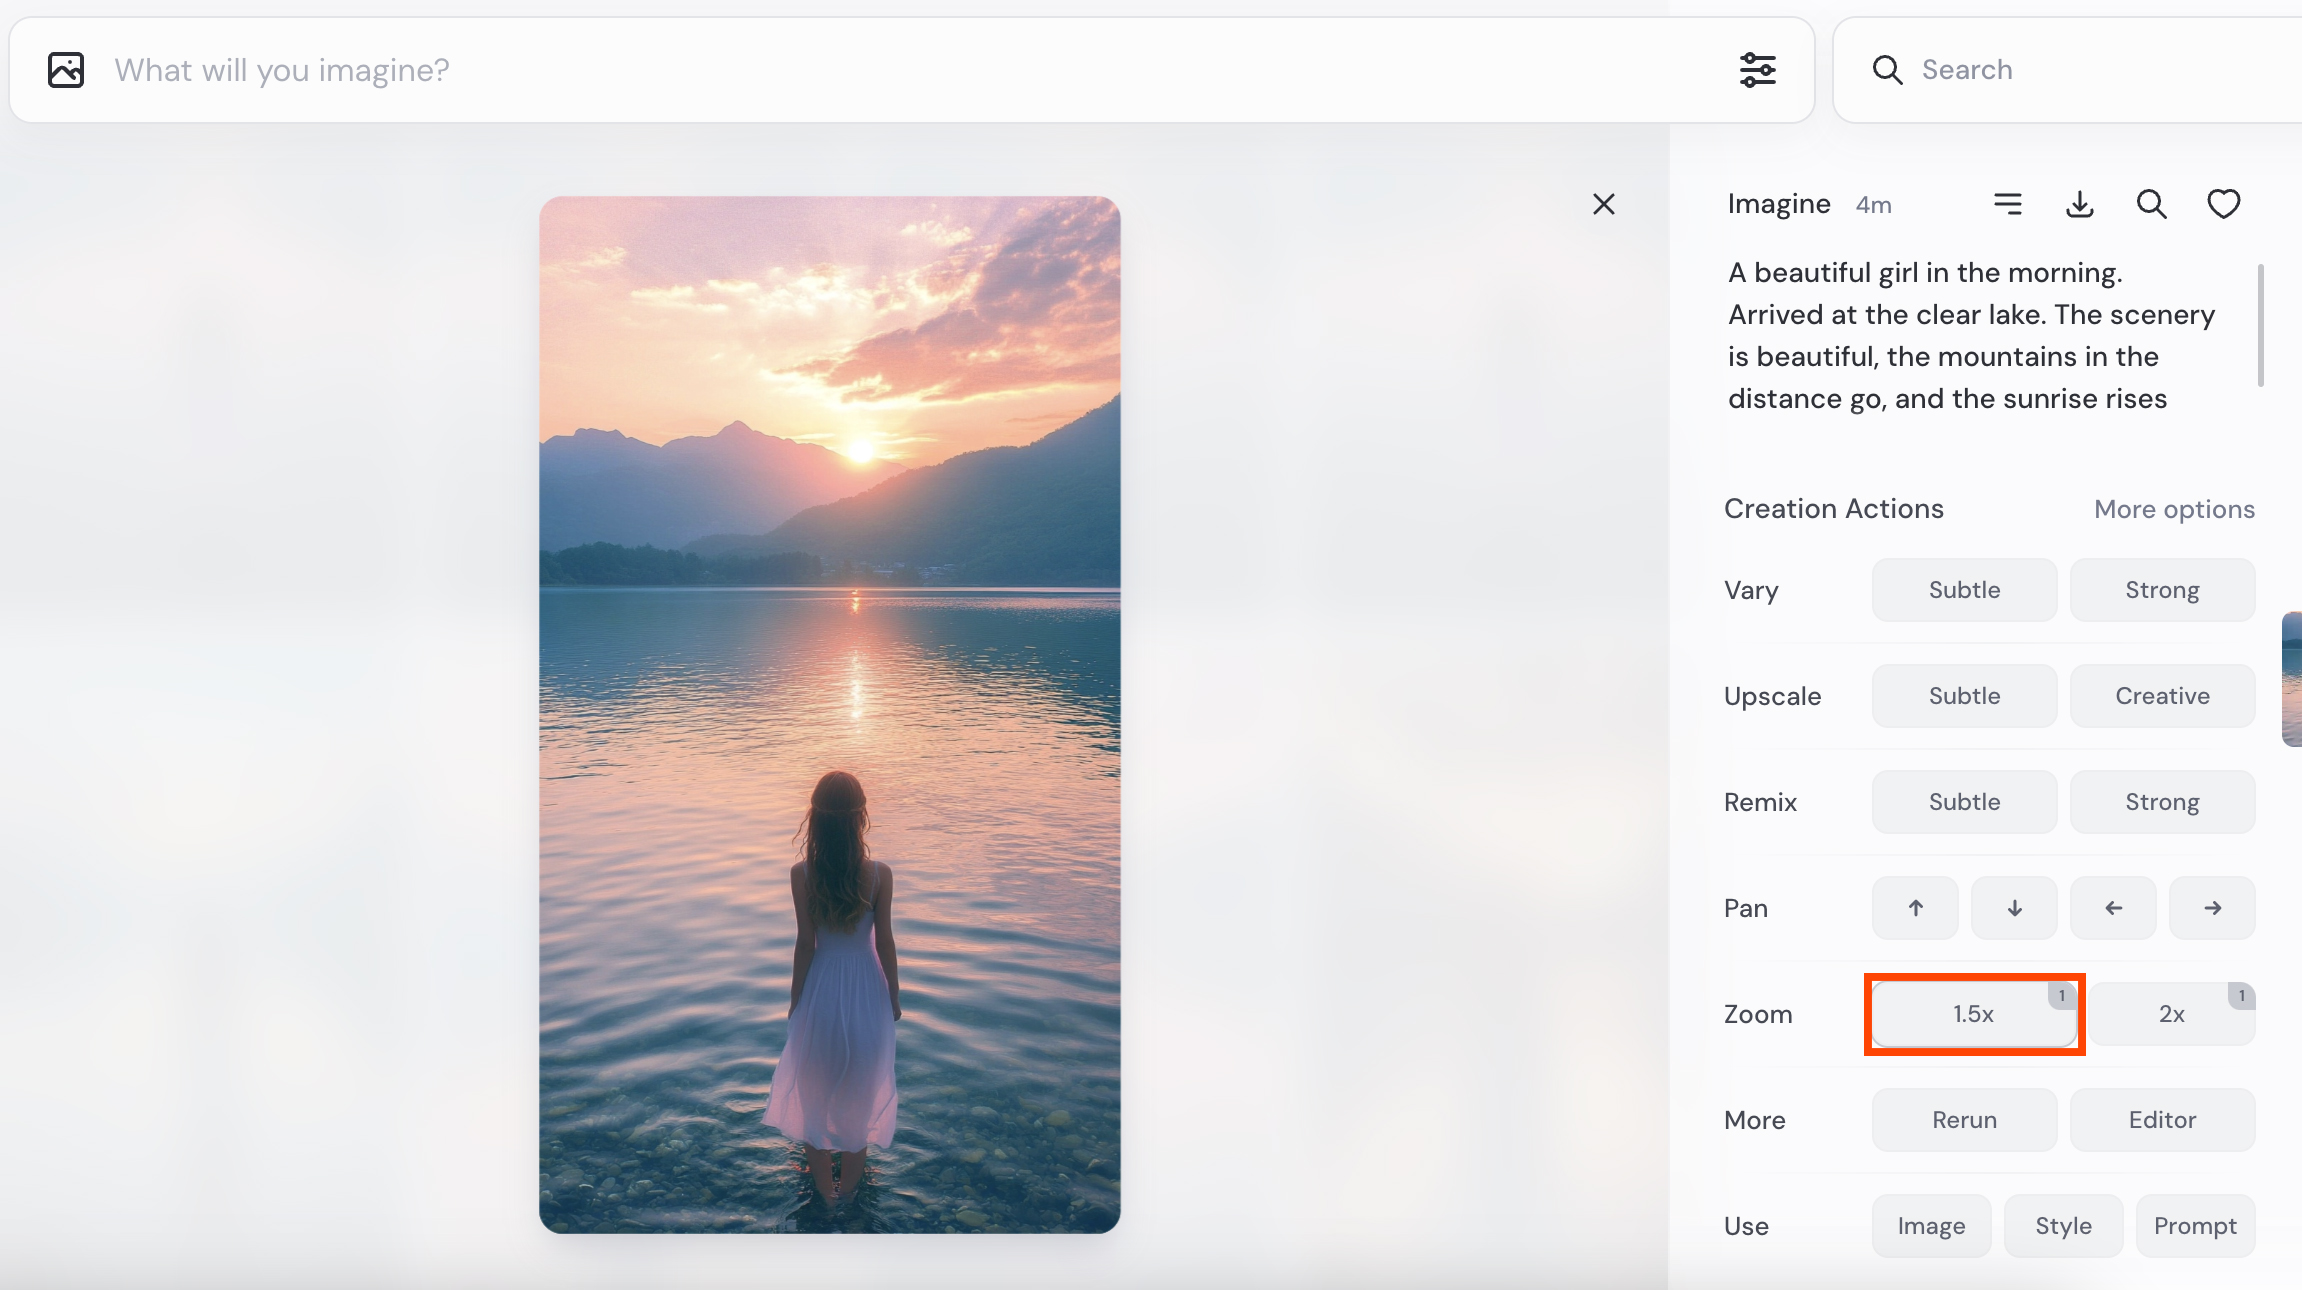This screenshot has width=2302, height=1290.
Task: Open the Editor from More row
Action: click(2162, 1120)
